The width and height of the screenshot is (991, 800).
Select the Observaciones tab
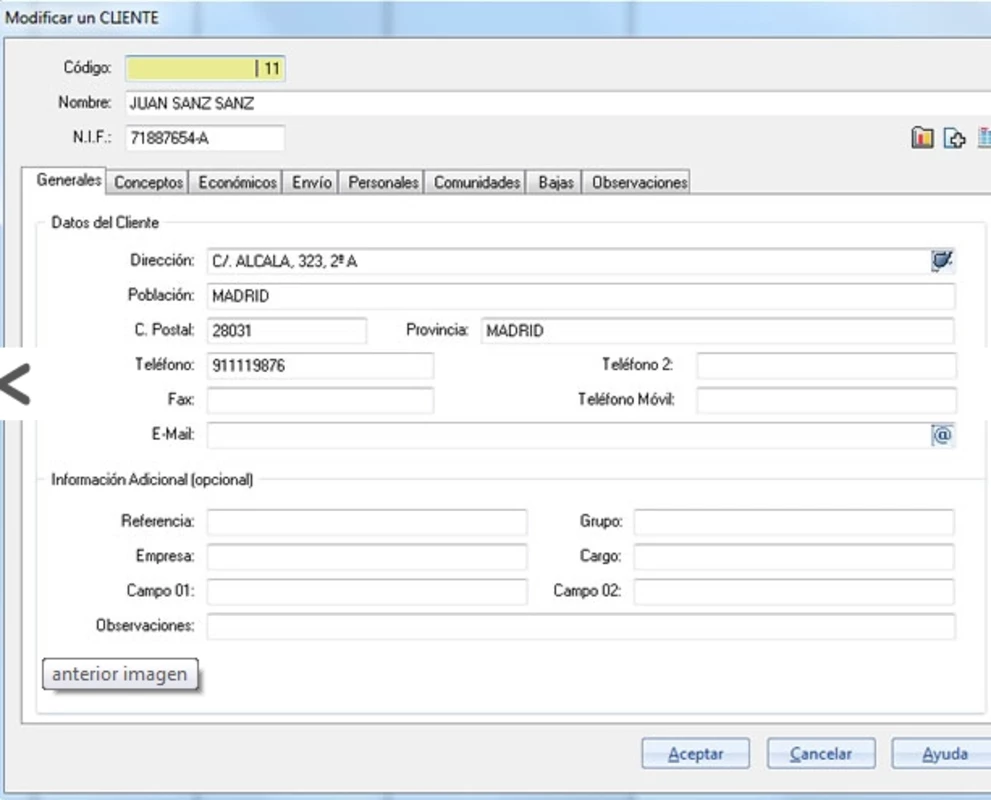[638, 183]
